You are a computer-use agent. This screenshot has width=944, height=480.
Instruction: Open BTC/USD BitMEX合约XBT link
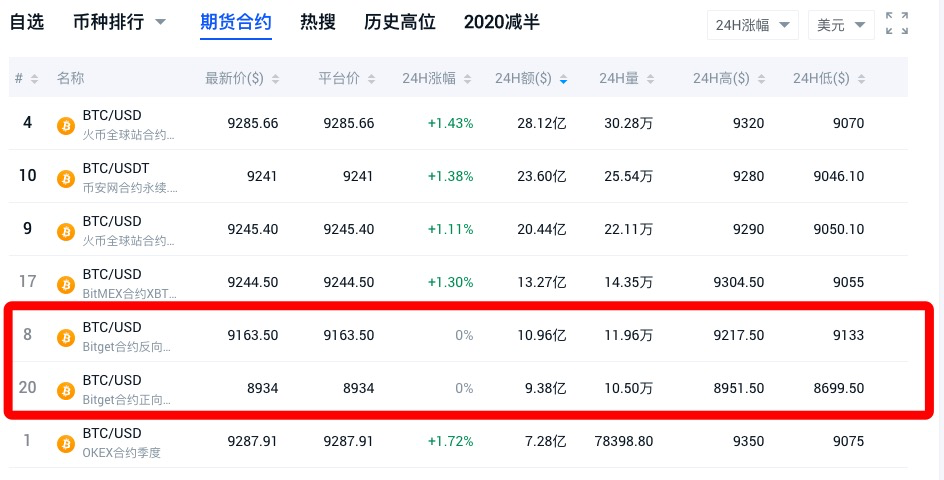pos(130,284)
